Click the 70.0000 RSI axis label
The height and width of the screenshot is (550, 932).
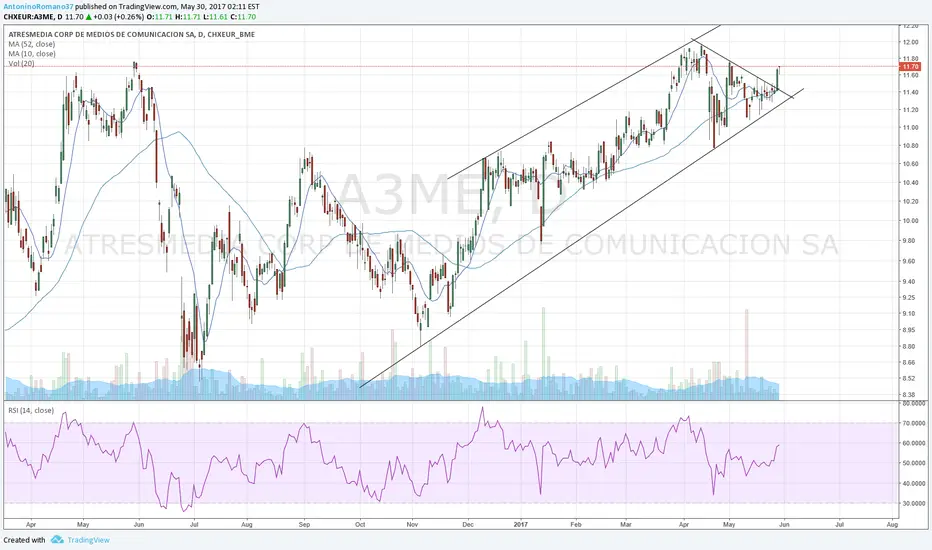click(x=915, y=423)
